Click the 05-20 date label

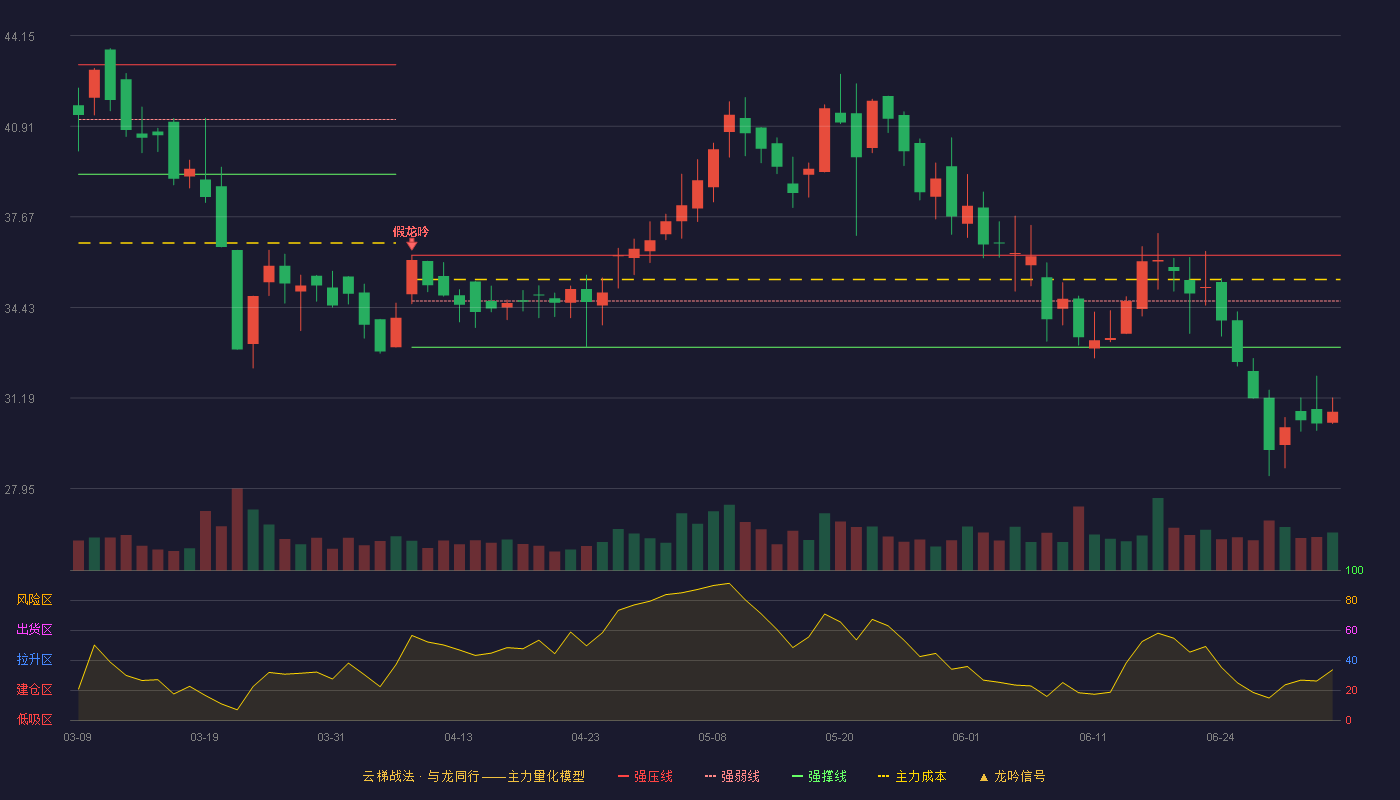coord(839,737)
